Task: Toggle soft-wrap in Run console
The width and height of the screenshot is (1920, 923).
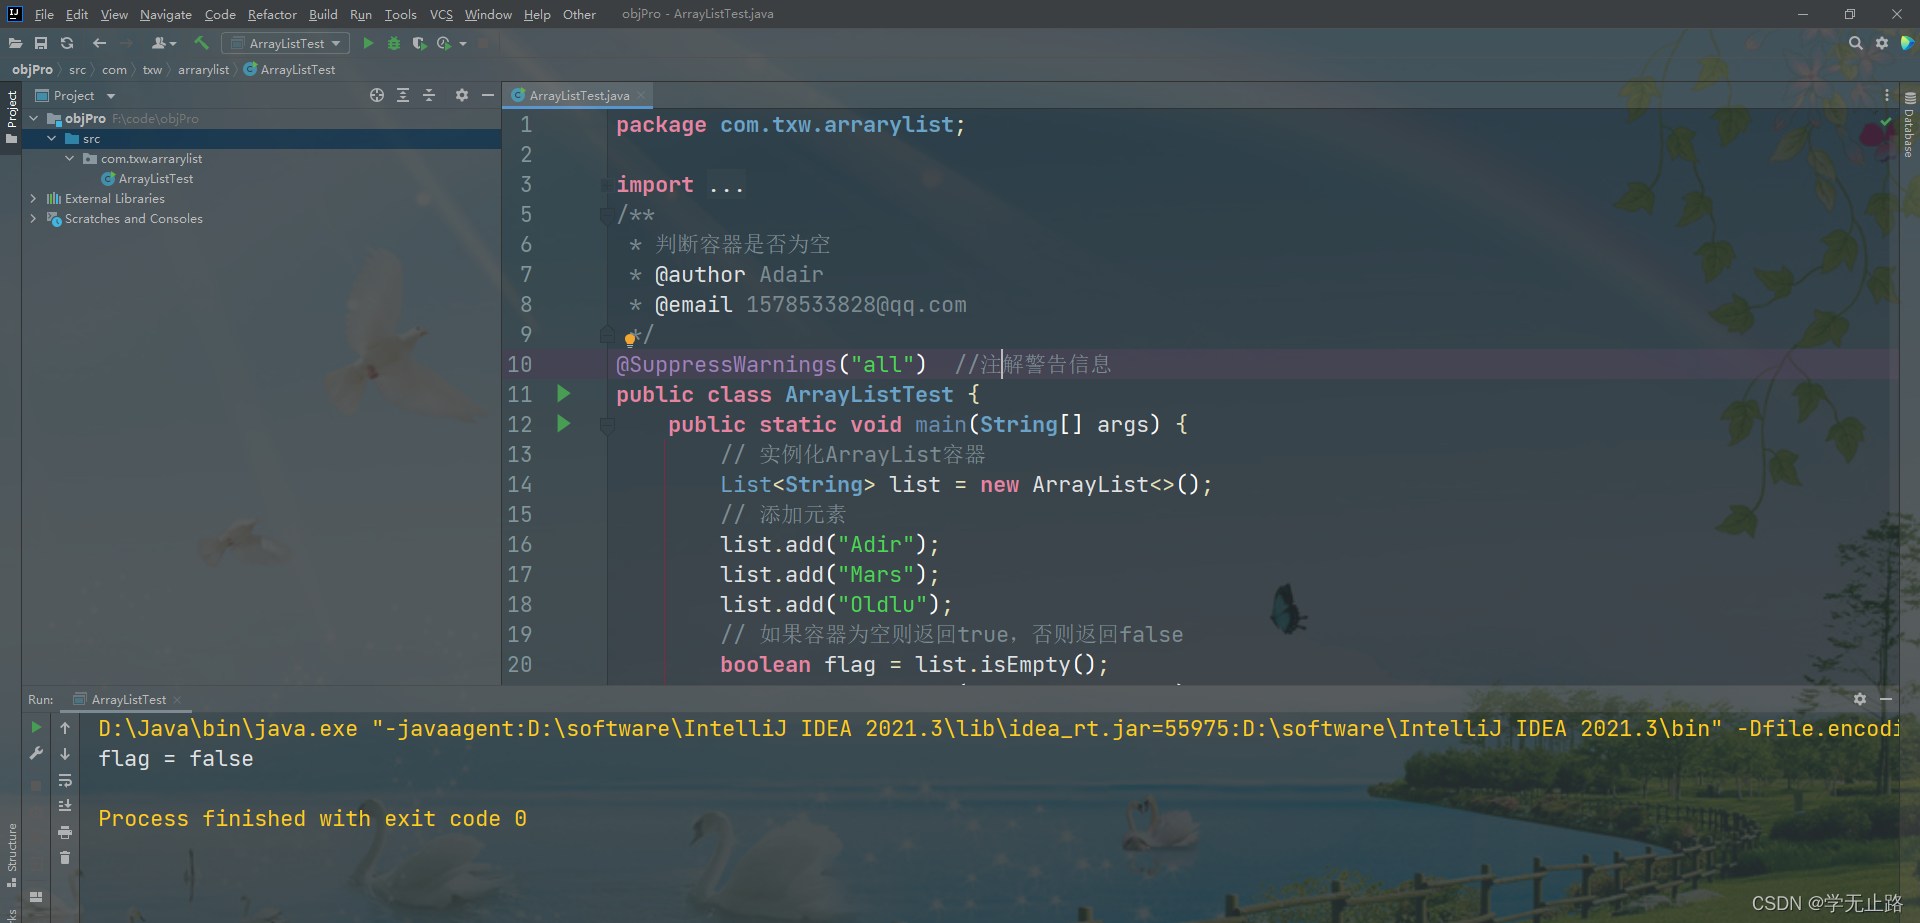Action: [x=65, y=780]
